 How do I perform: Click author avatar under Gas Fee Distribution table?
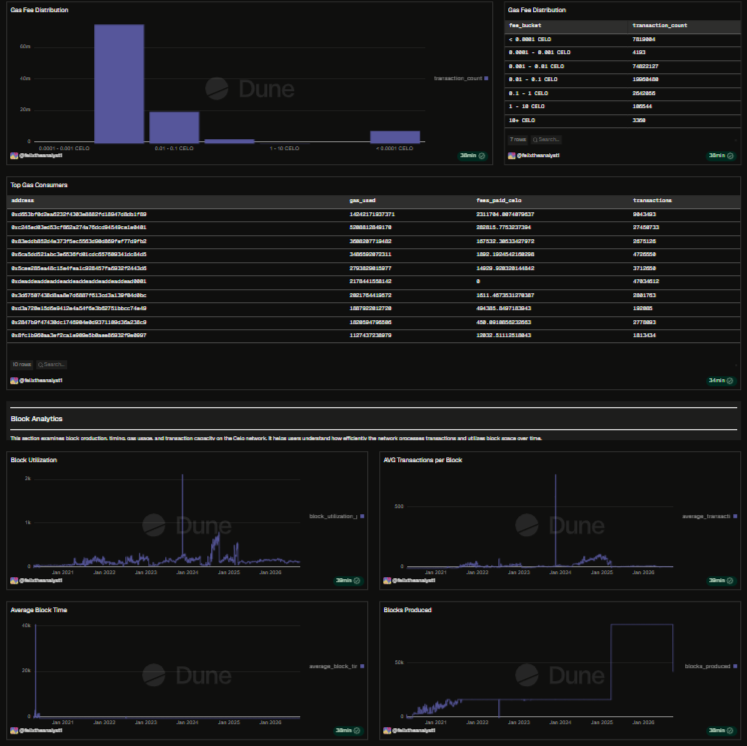512,156
